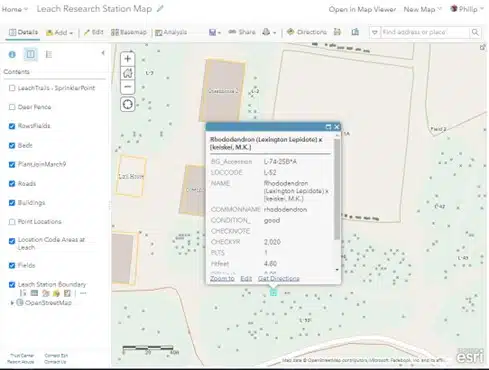The image size is (489, 370).
Task: Zoom out on the map
Action: click(128, 87)
